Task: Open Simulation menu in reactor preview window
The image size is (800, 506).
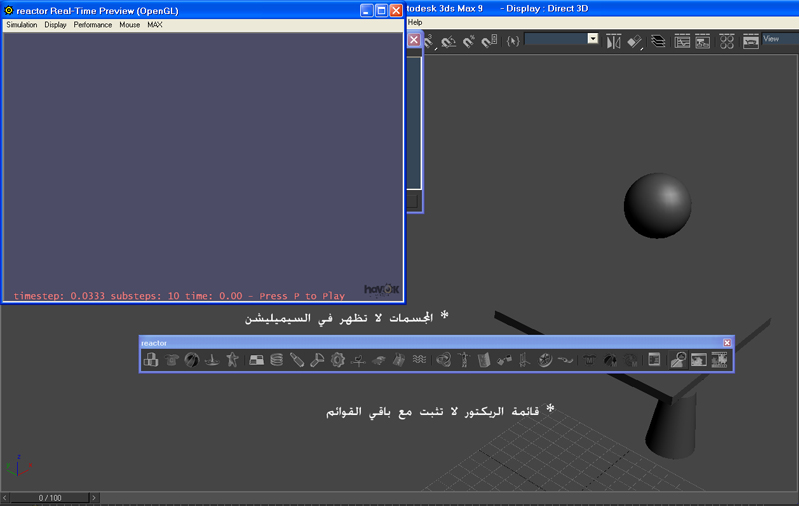Action: pyautogui.click(x=21, y=24)
